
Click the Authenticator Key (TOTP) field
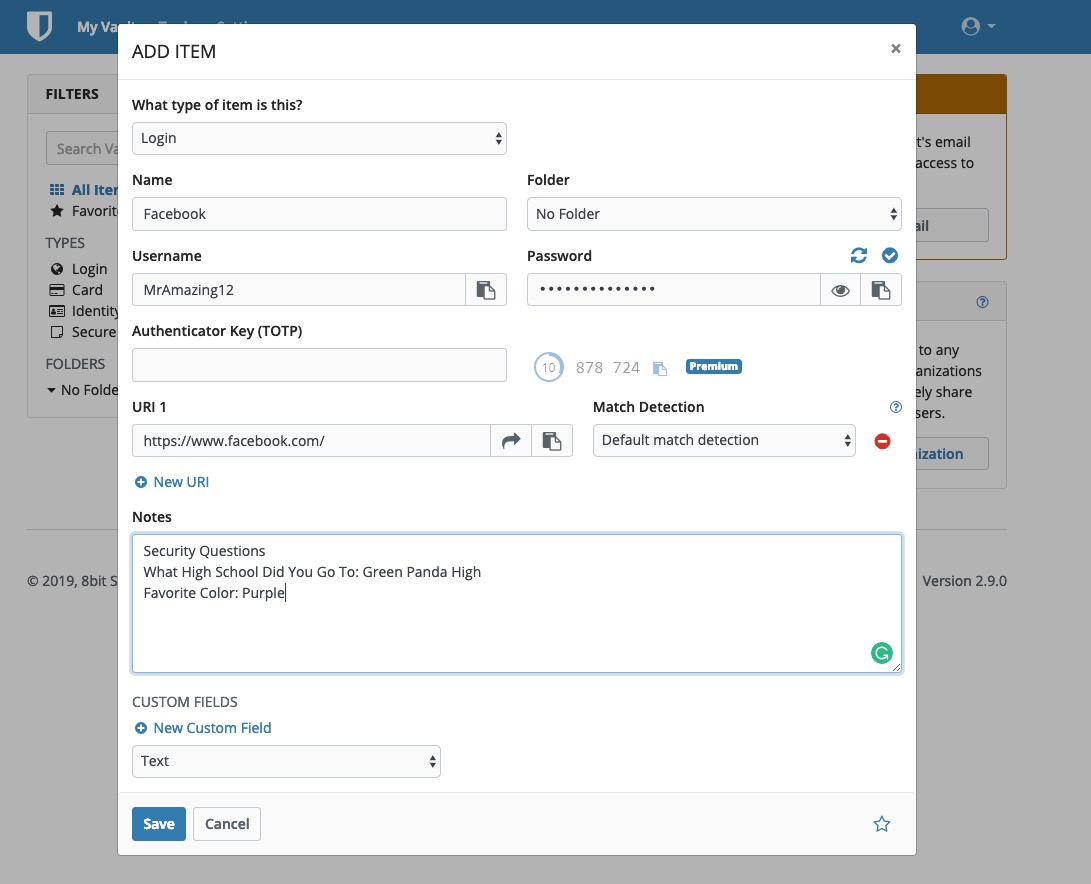319,365
